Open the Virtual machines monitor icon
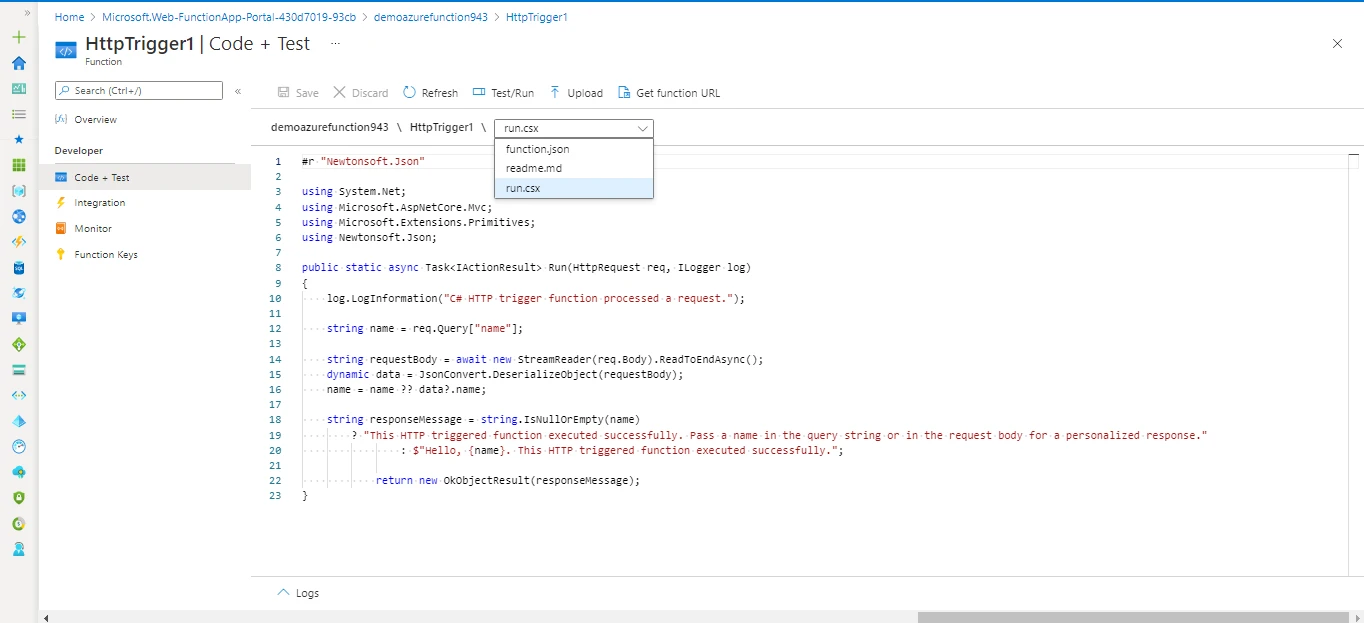This screenshot has width=1364, height=623. tap(18, 318)
